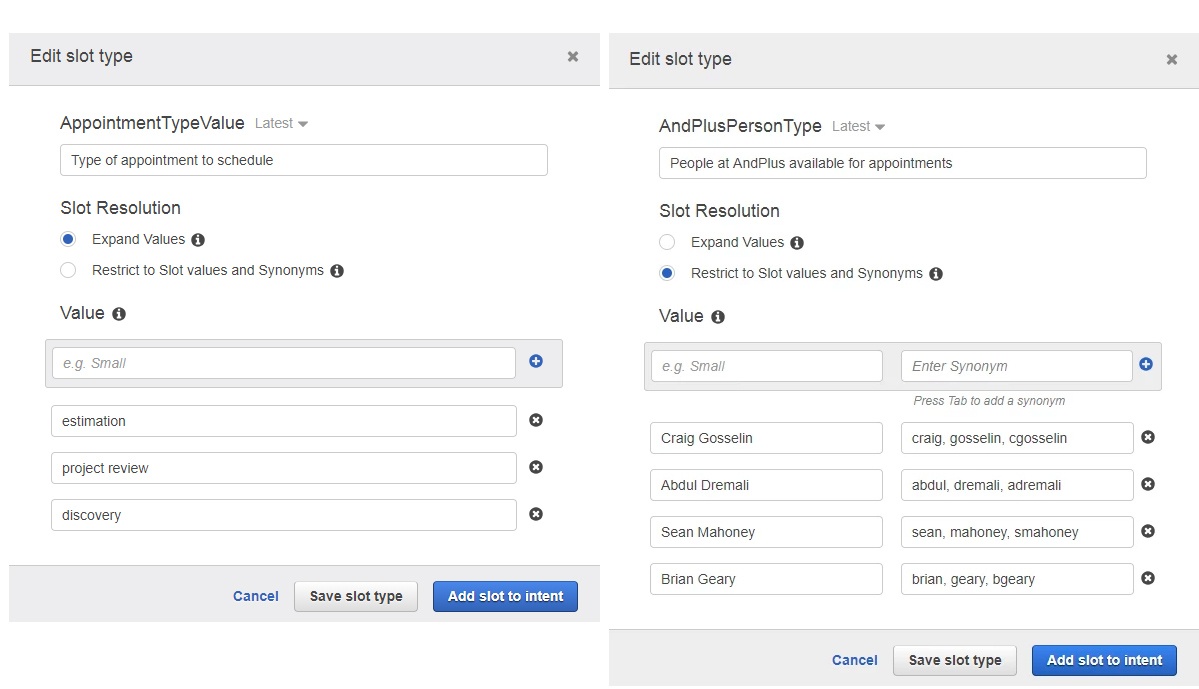The image size is (1199, 689).
Task: Click Save slot type for AndPlusPersonType
Action: [x=954, y=660]
